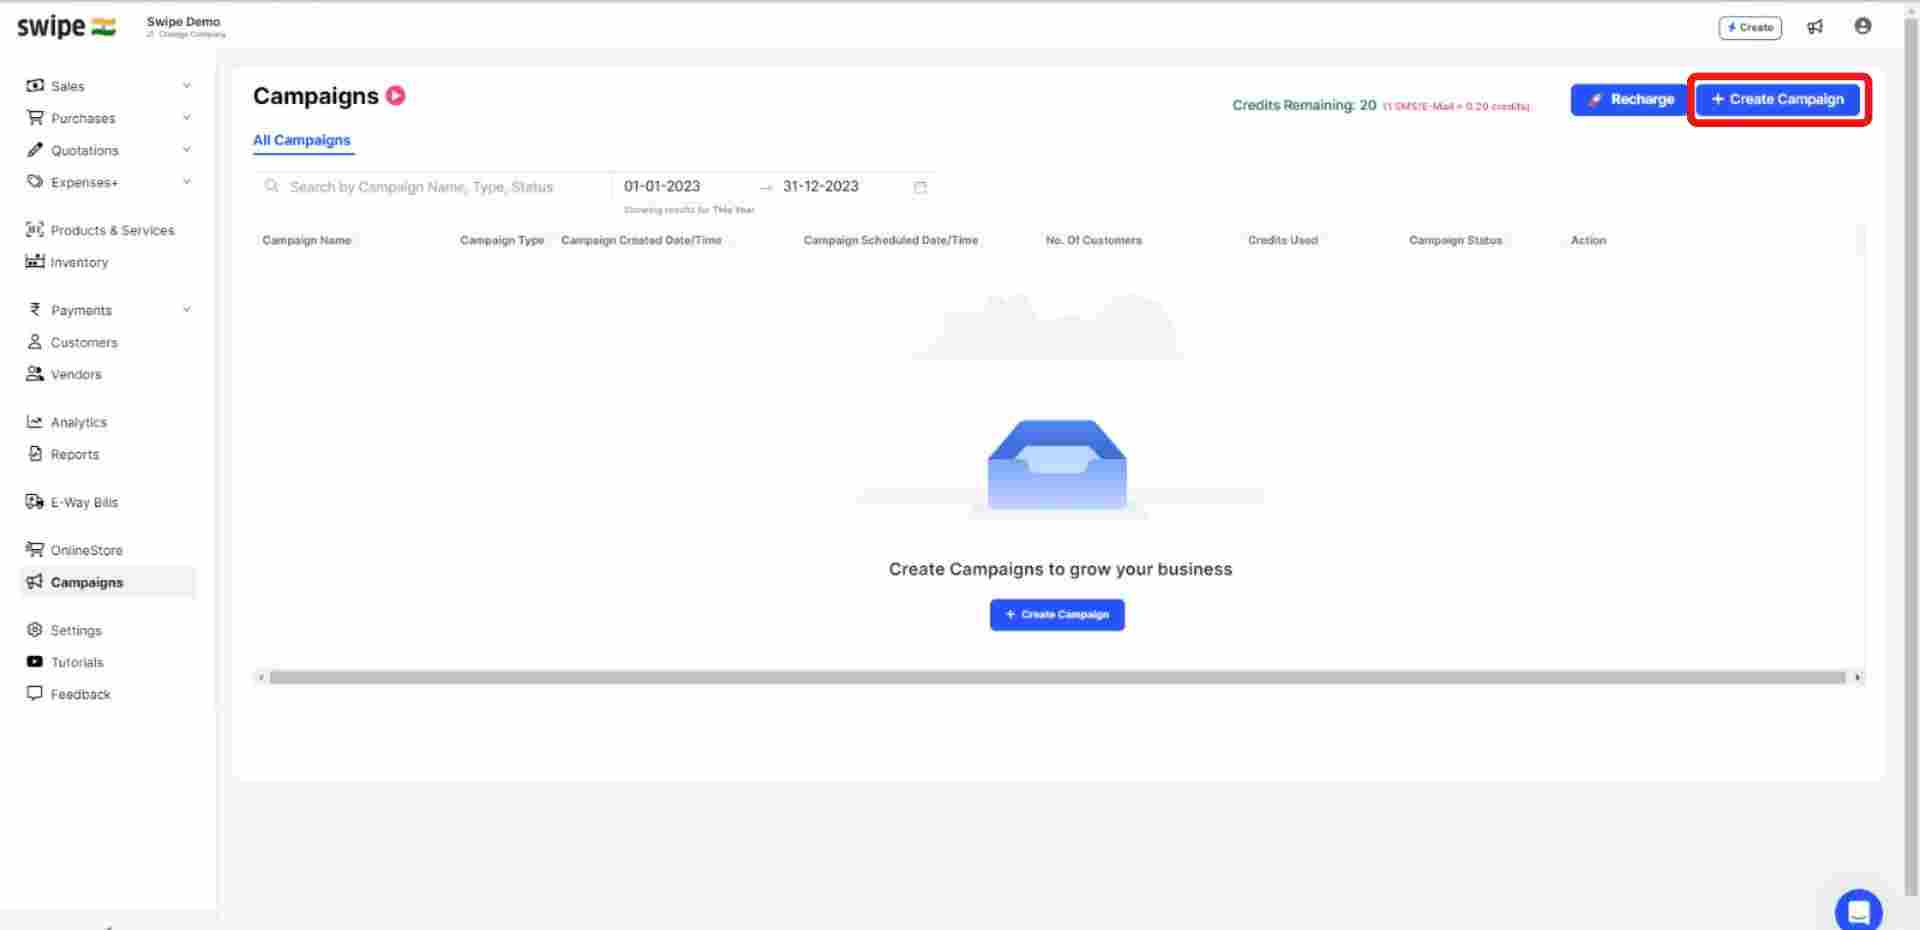This screenshot has width=1920, height=930.
Task: Focus the campaign search field
Action: coord(432,186)
